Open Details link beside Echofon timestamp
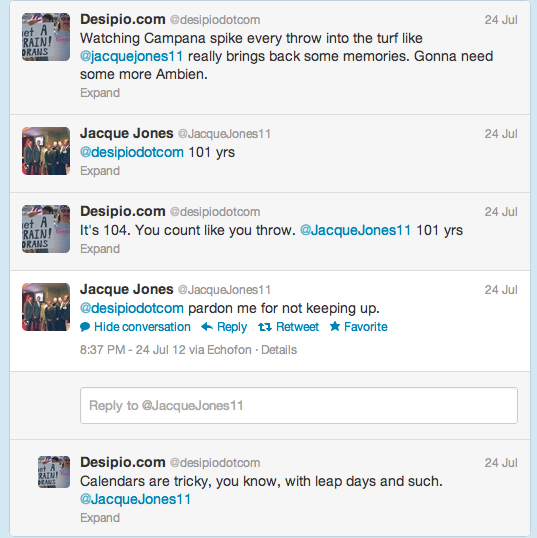Image resolution: width=537 pixels, height=538 pixels. pyautogui.click(x=279, y=350)
